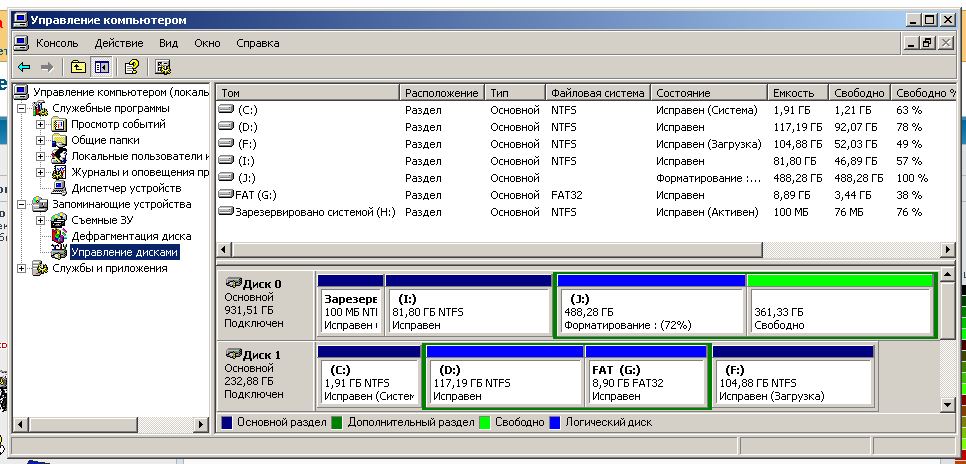Click the Settings toolbar icon at the right

163,67
